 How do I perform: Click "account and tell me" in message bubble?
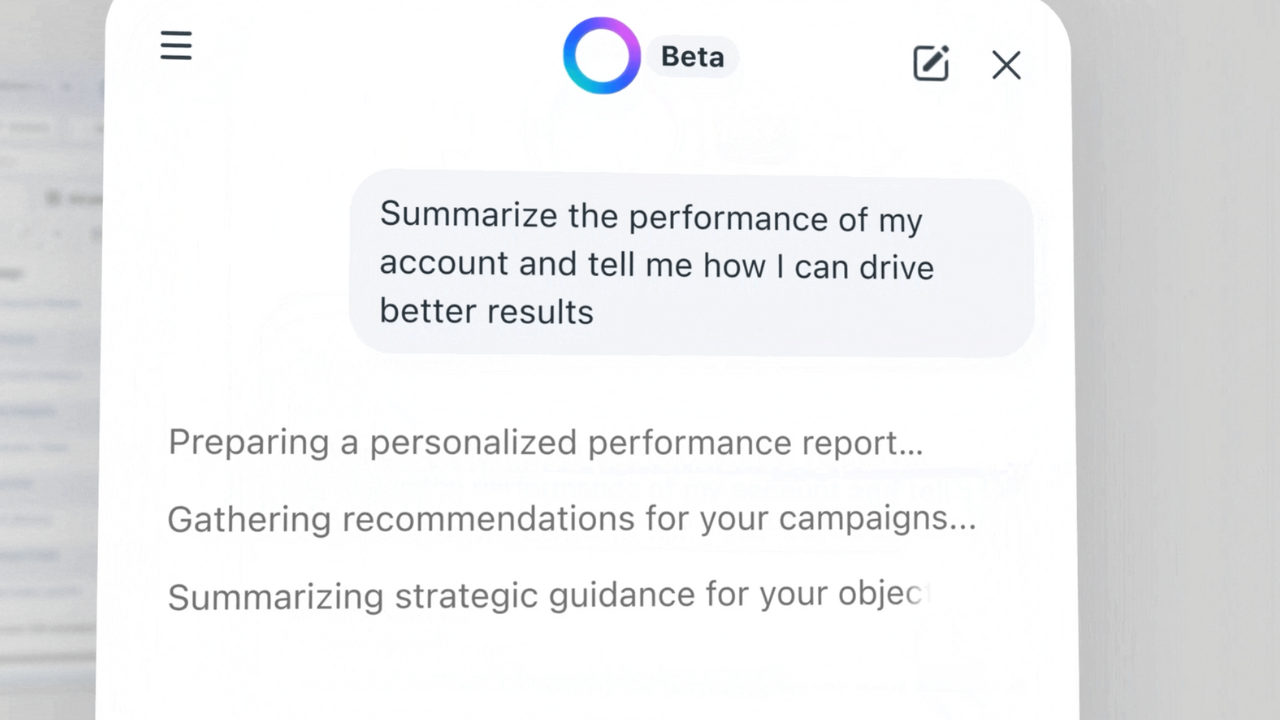[536, 264]
